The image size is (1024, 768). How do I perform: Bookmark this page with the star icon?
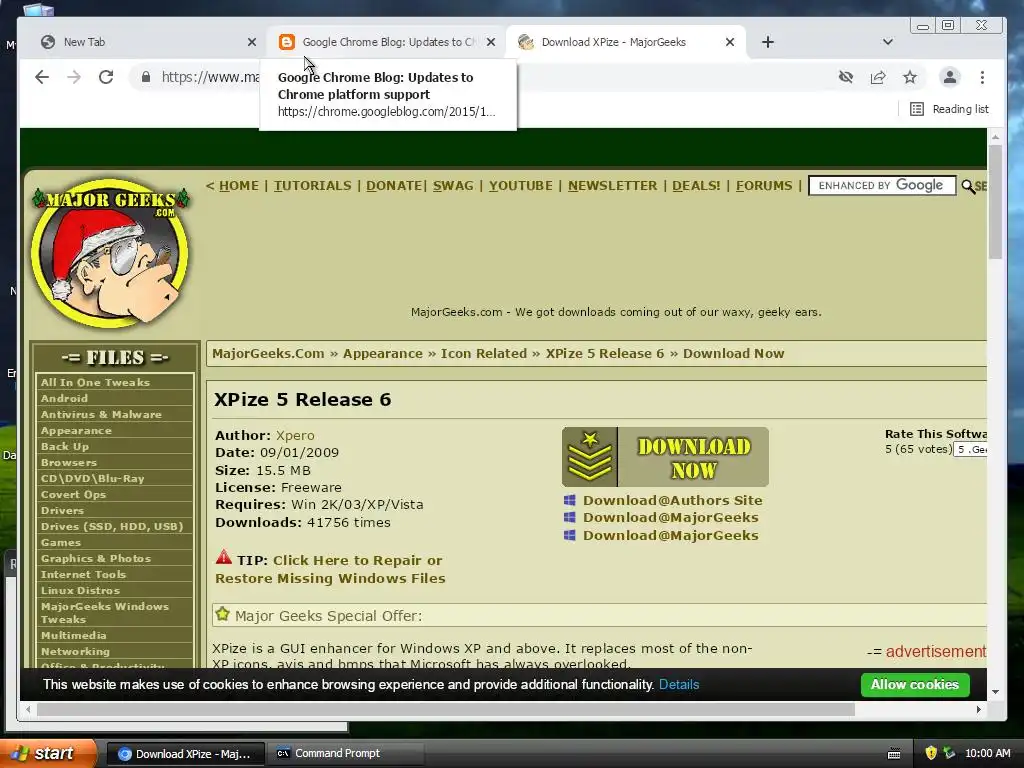[910, 77]
